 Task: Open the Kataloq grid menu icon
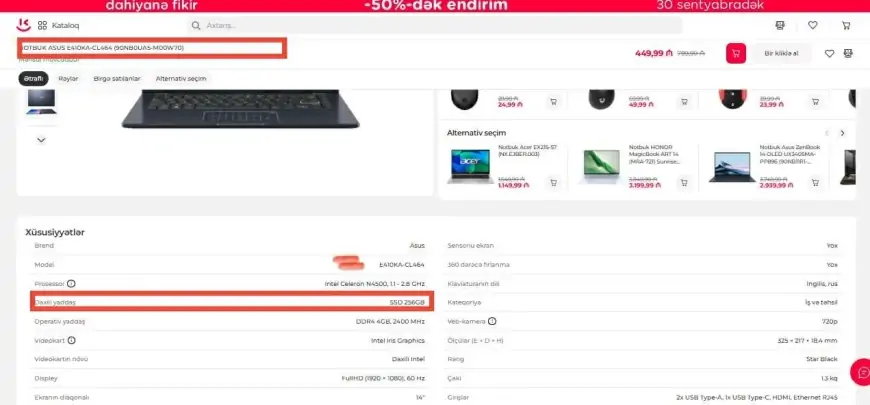42,25
